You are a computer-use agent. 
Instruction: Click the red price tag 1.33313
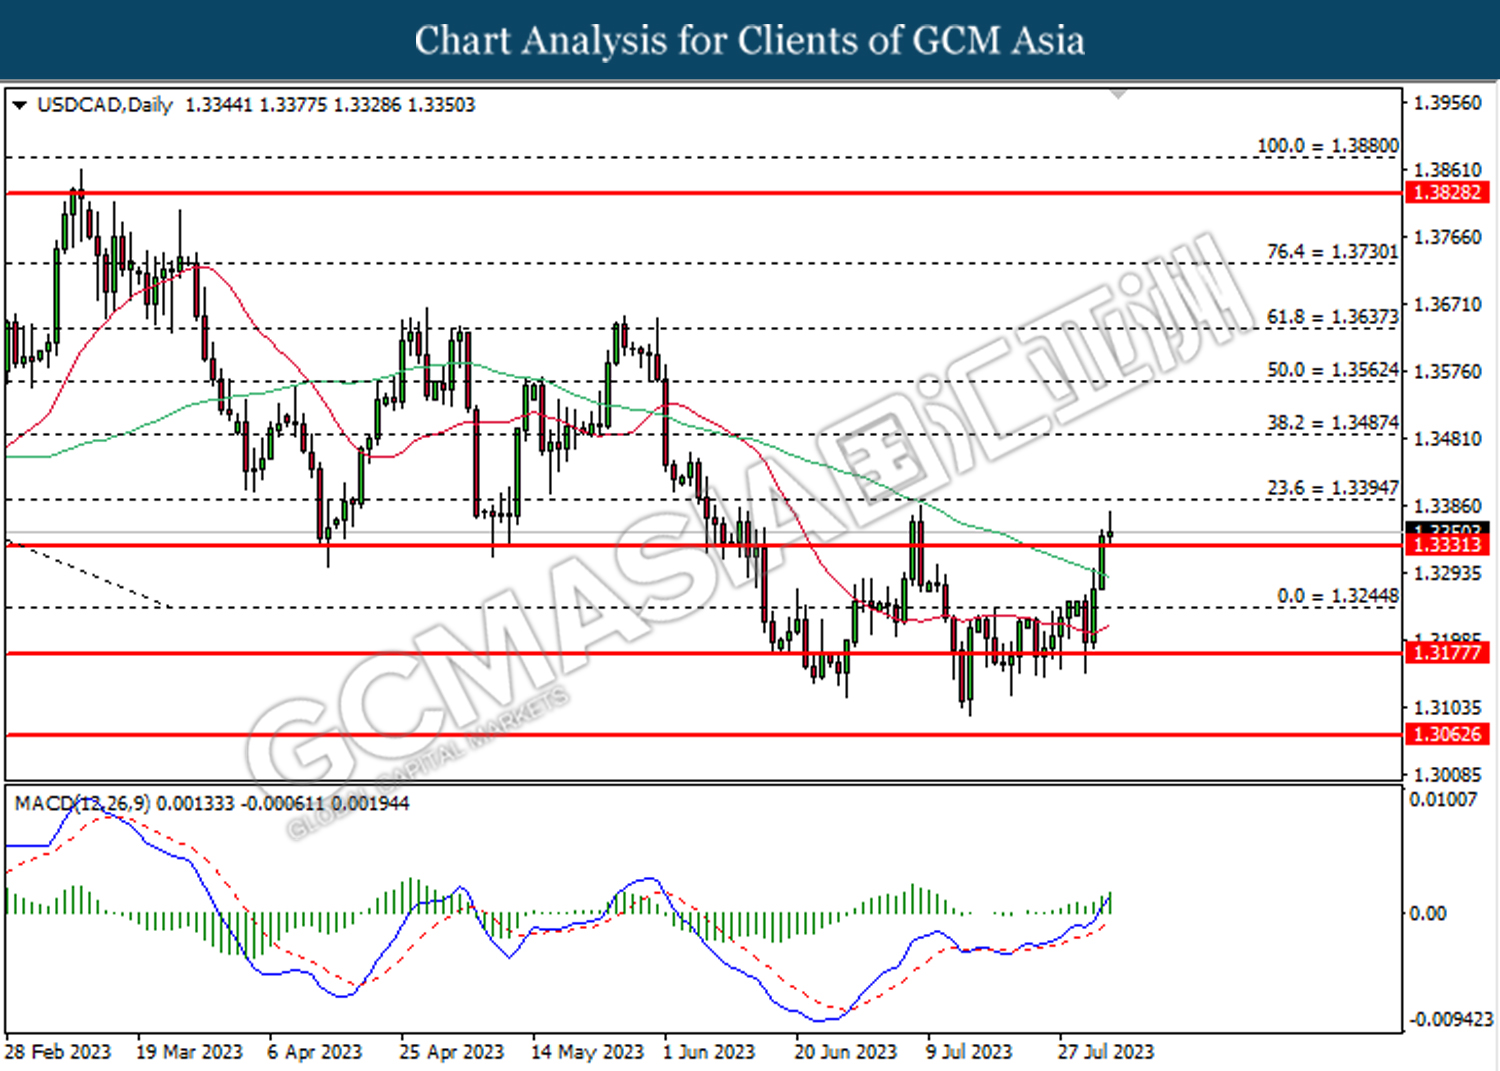tap(1447, 545)
